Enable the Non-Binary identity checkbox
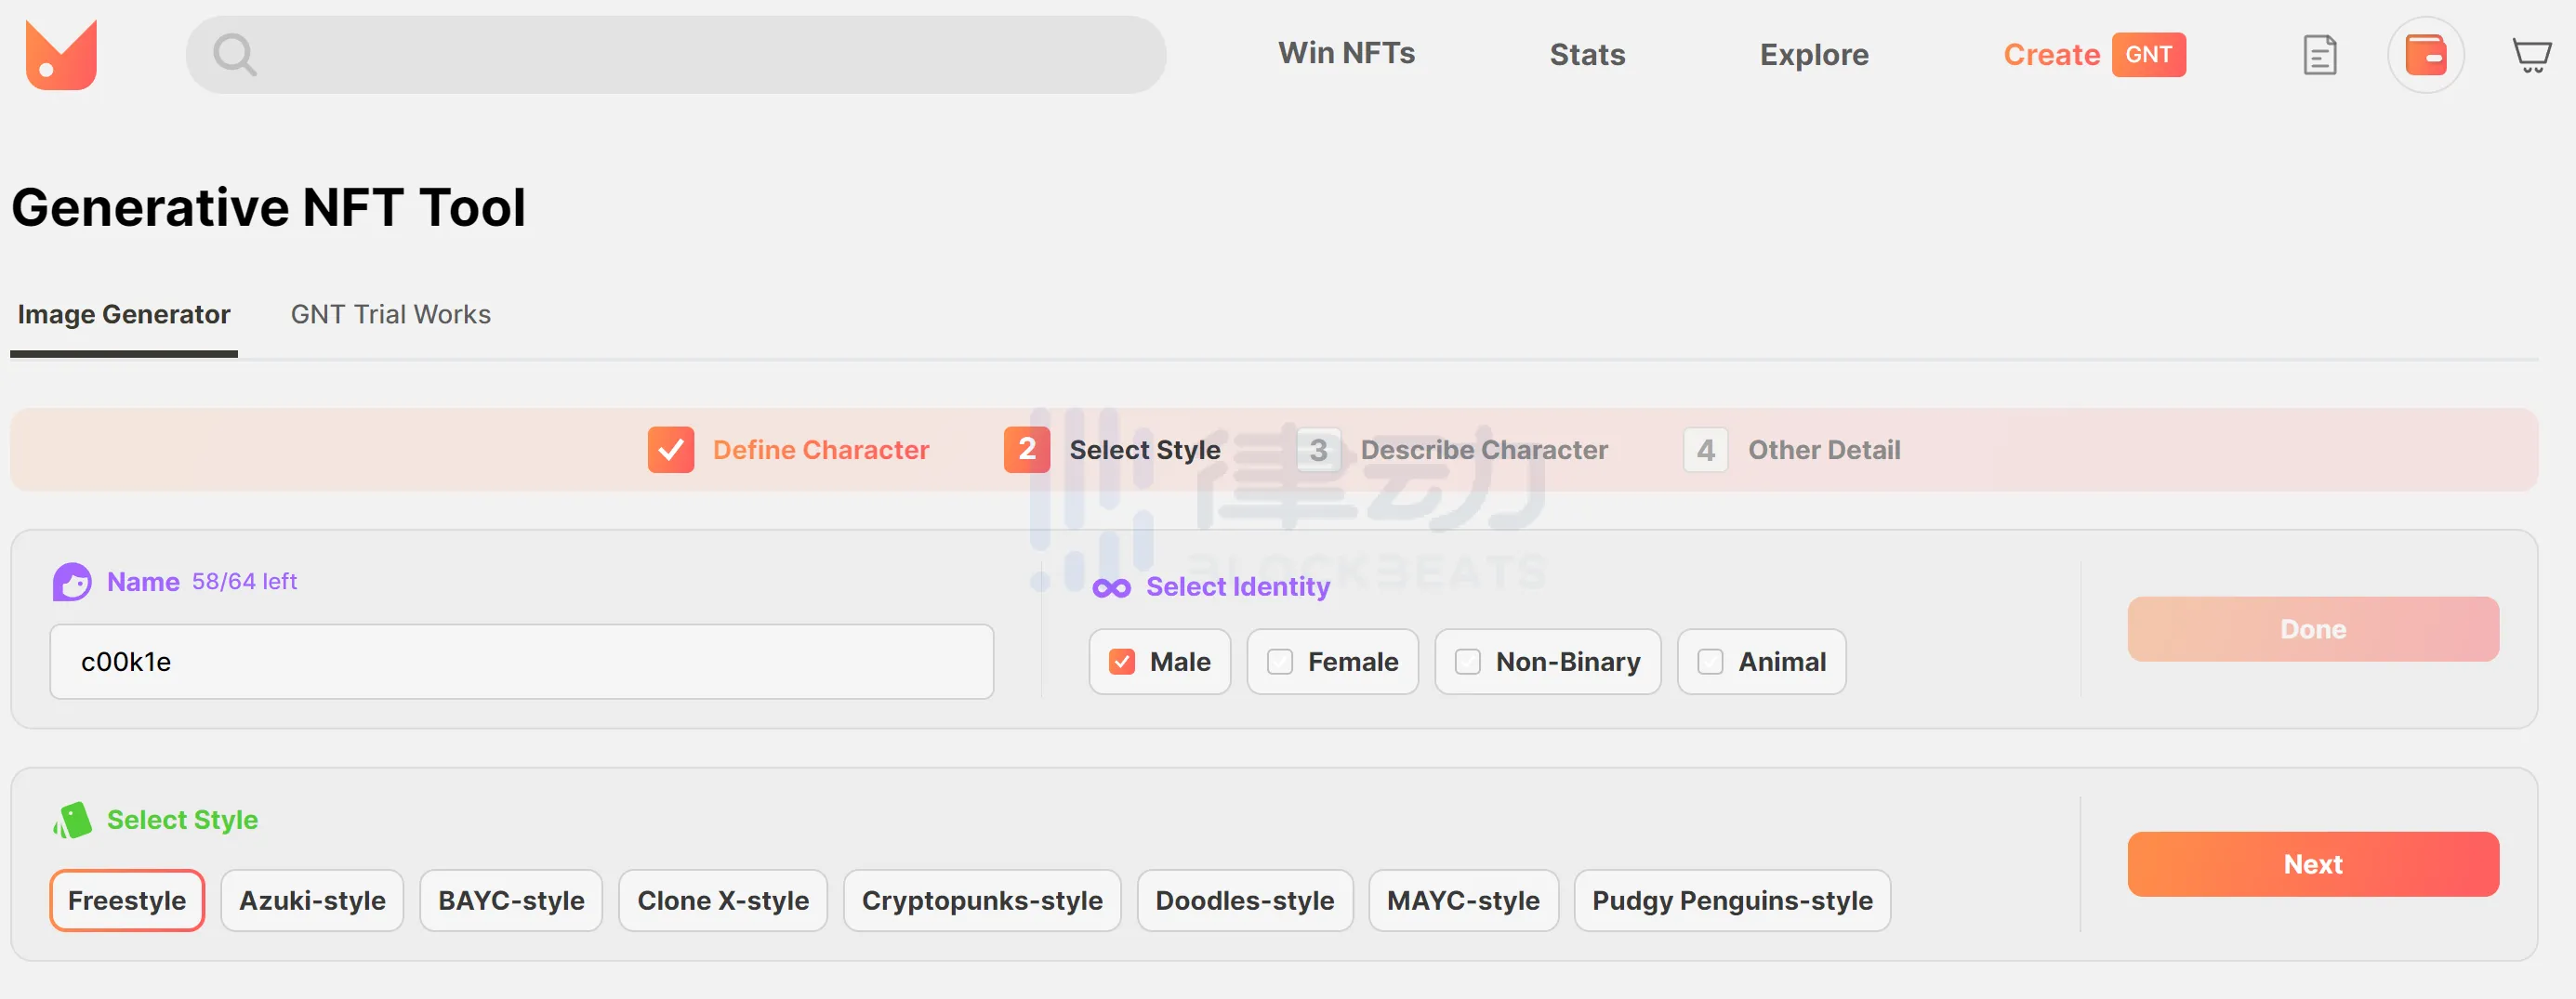Image resolution: width=2576 pixels, height=999 pixels. [1467, 662]
